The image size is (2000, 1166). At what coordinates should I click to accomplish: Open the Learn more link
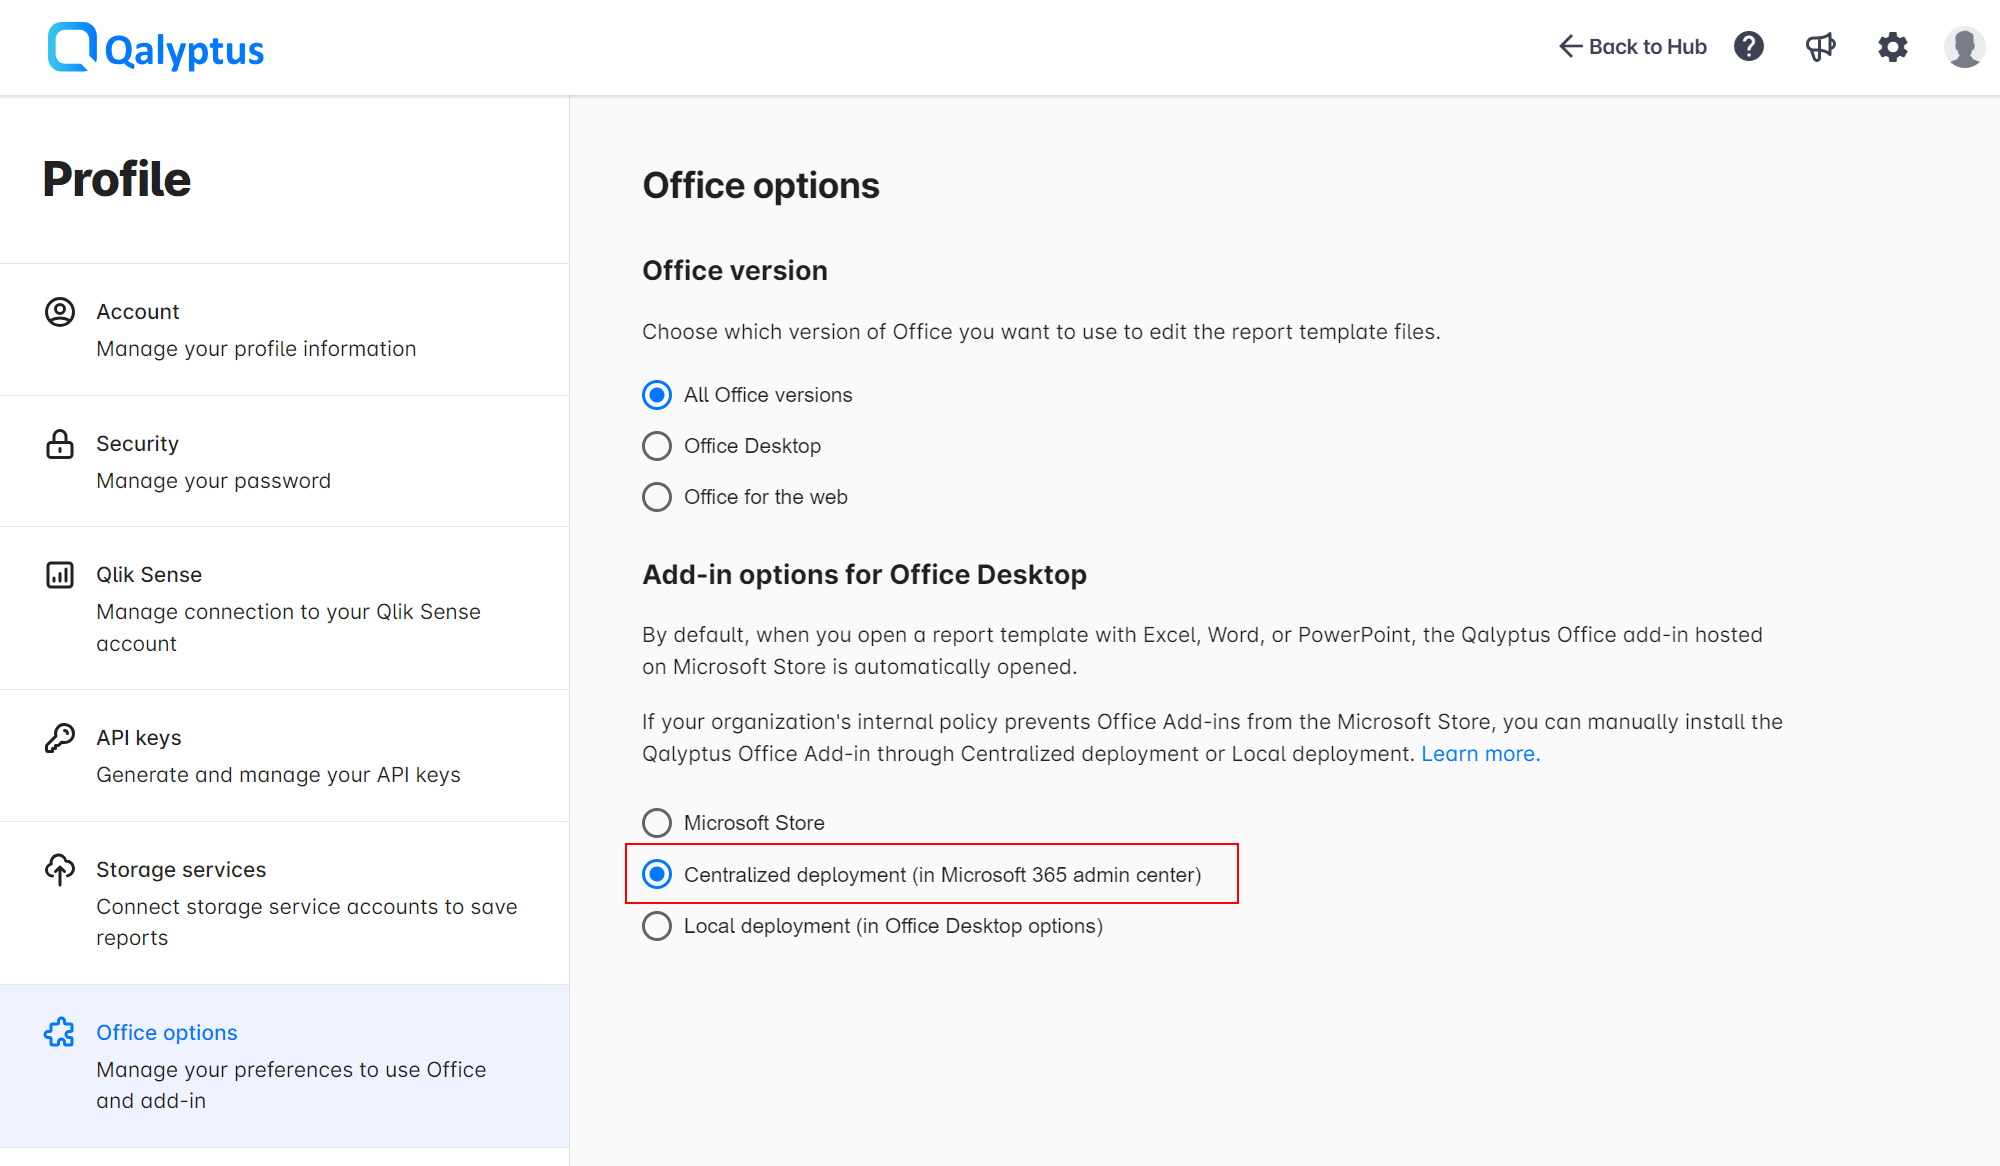[x=1478, y=753]
